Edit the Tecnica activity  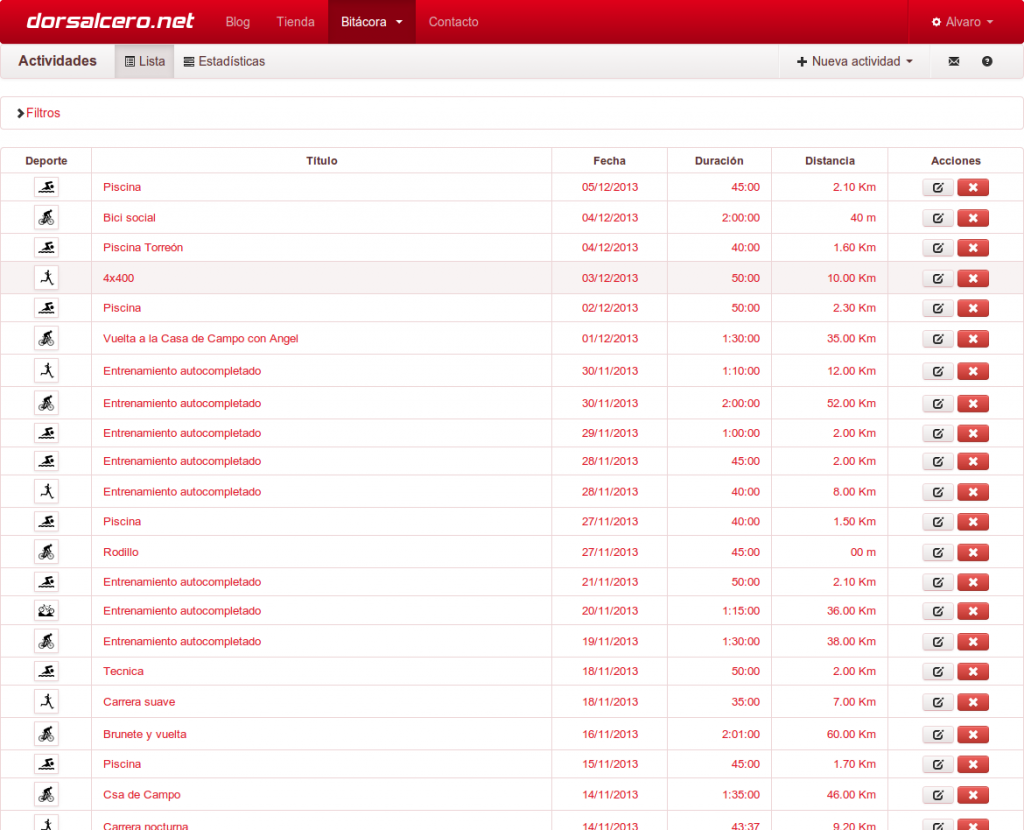click(x=938, y=672)
